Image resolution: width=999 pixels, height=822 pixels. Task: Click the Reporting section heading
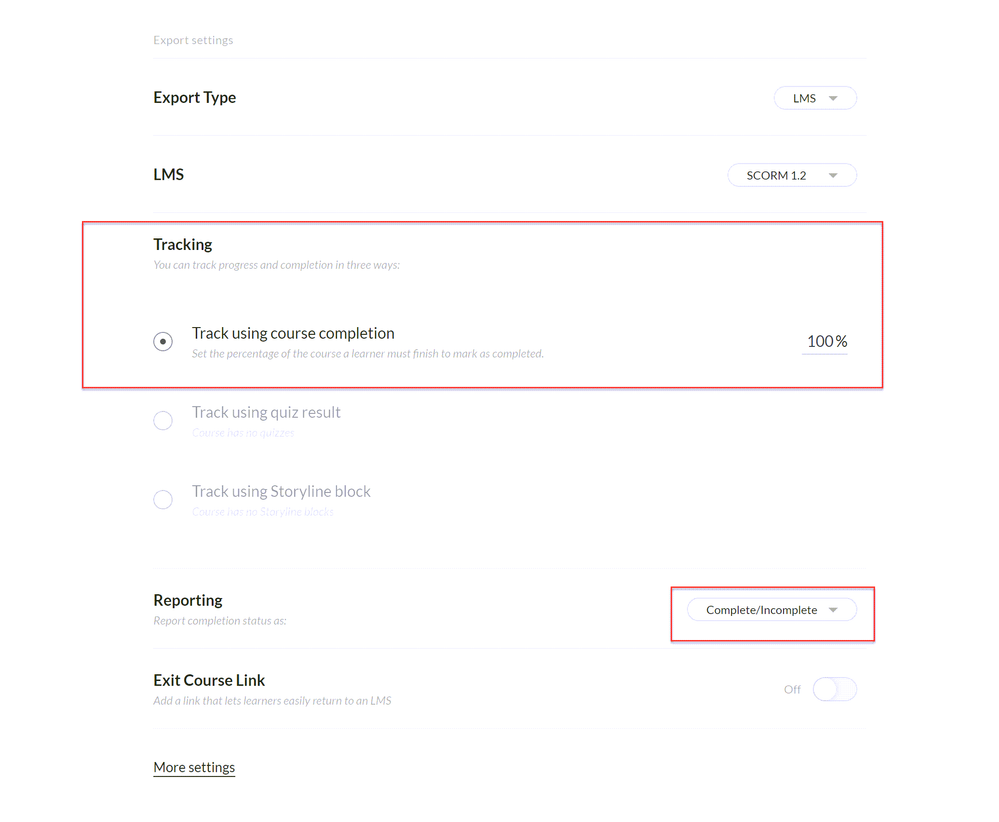188,600
